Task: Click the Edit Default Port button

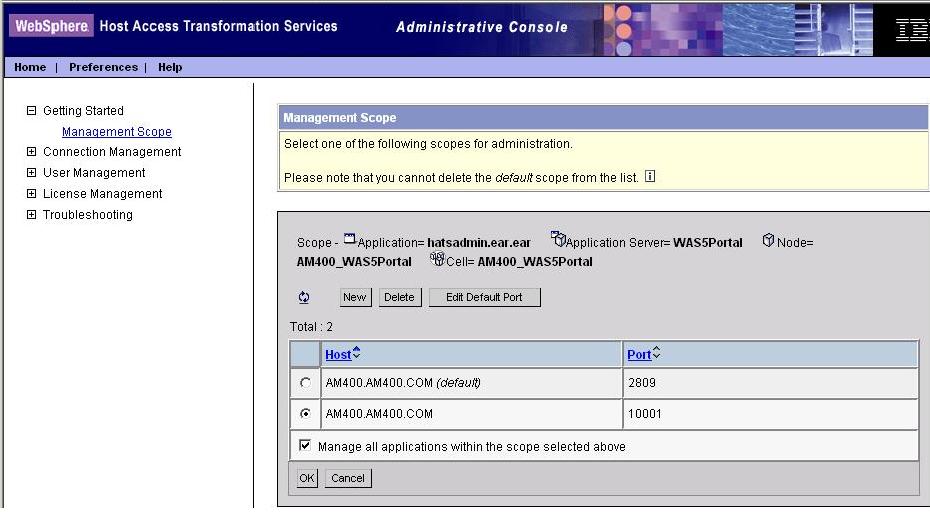Action: 484,297
